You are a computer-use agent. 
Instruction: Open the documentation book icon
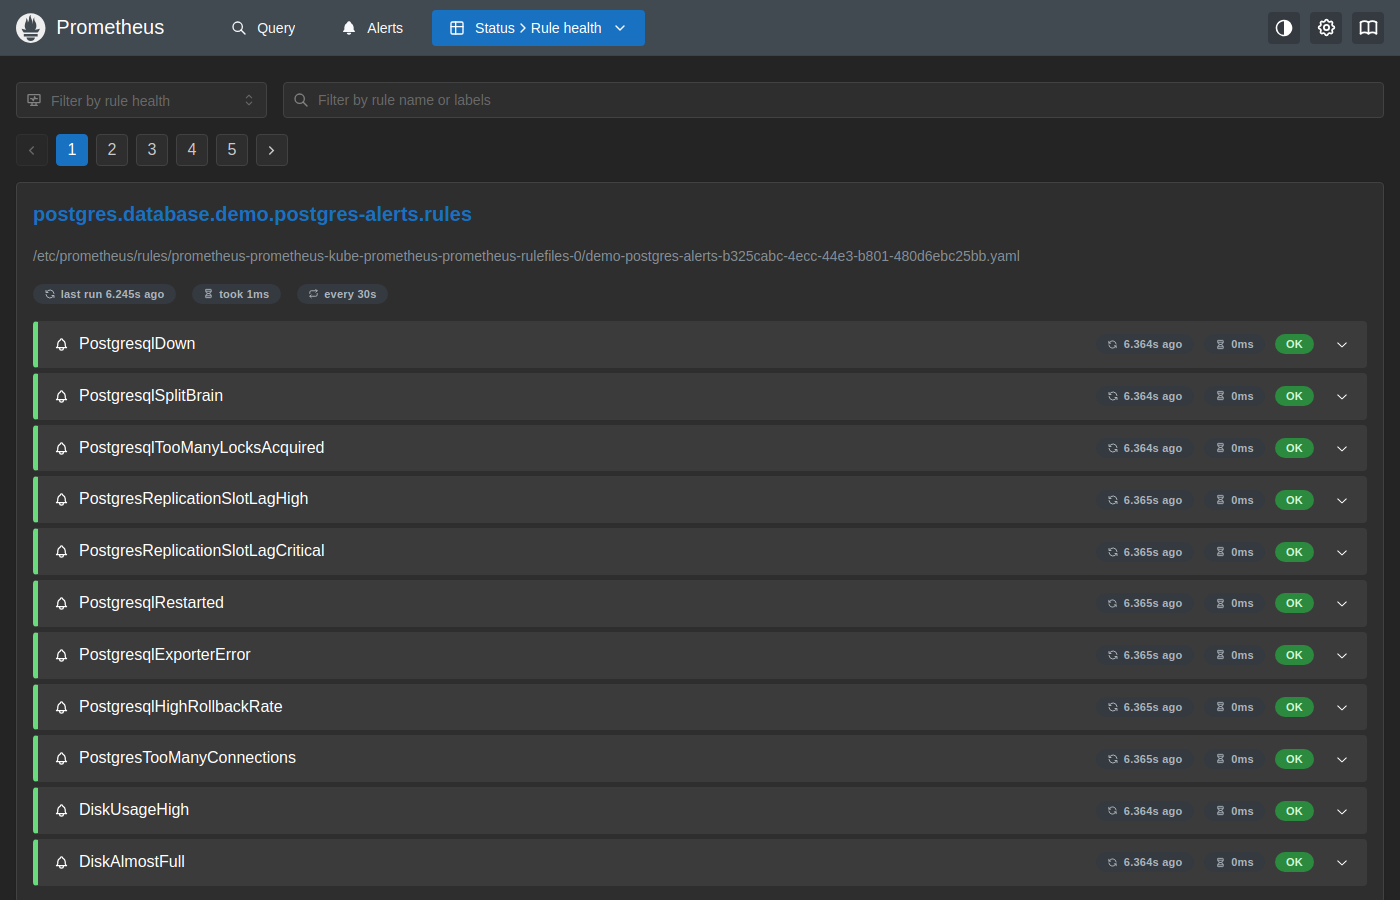tap(1368, 28)
